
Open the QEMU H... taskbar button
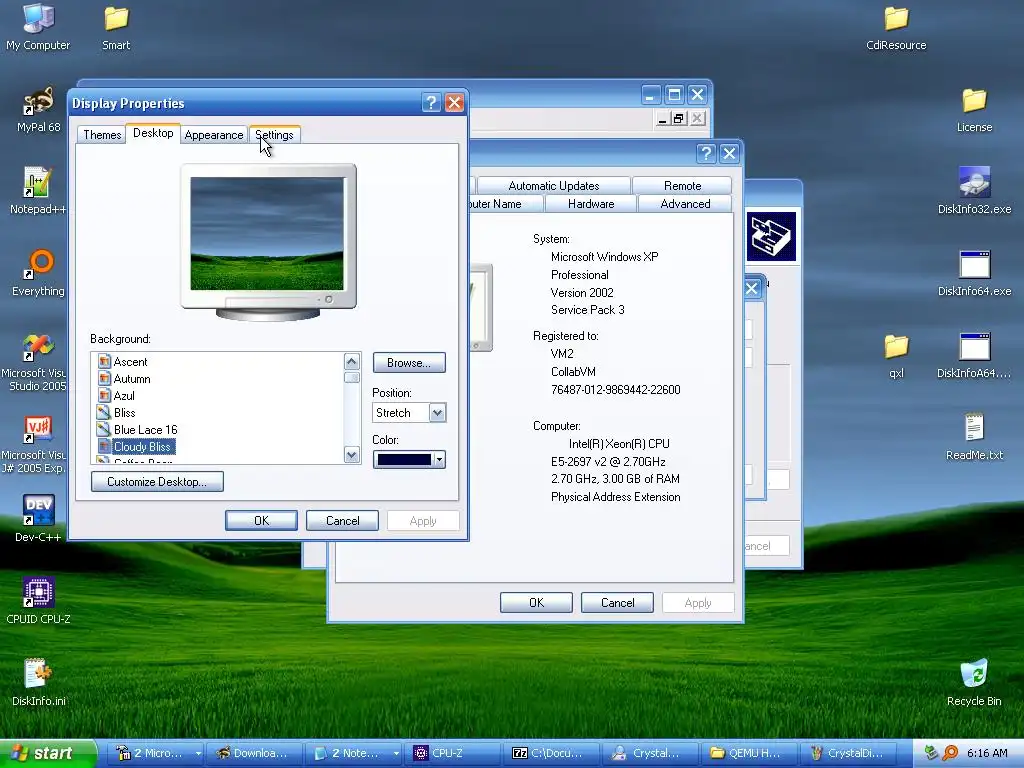pos(748,753)
